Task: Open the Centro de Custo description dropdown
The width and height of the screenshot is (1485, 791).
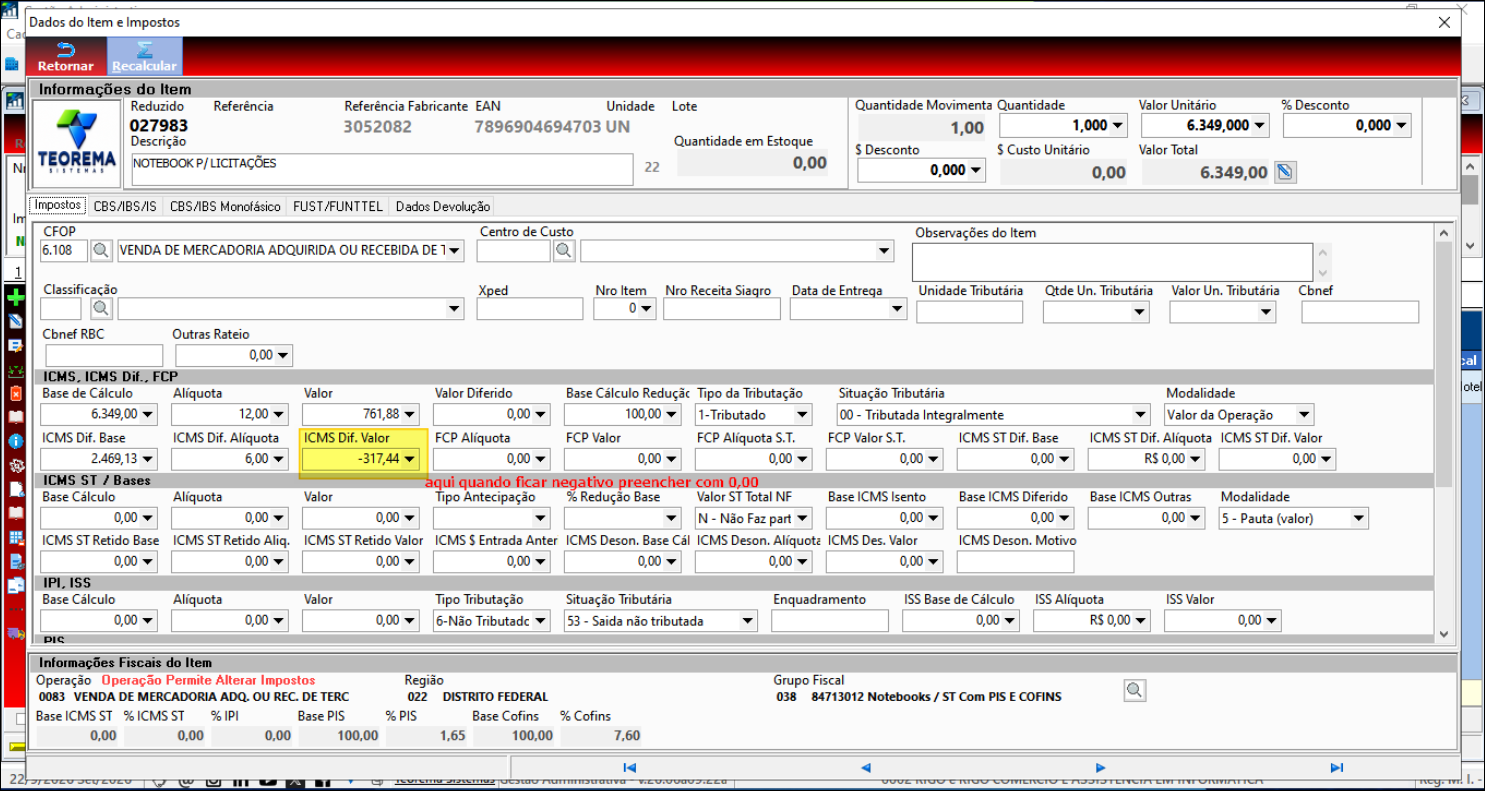Action: 884,251
